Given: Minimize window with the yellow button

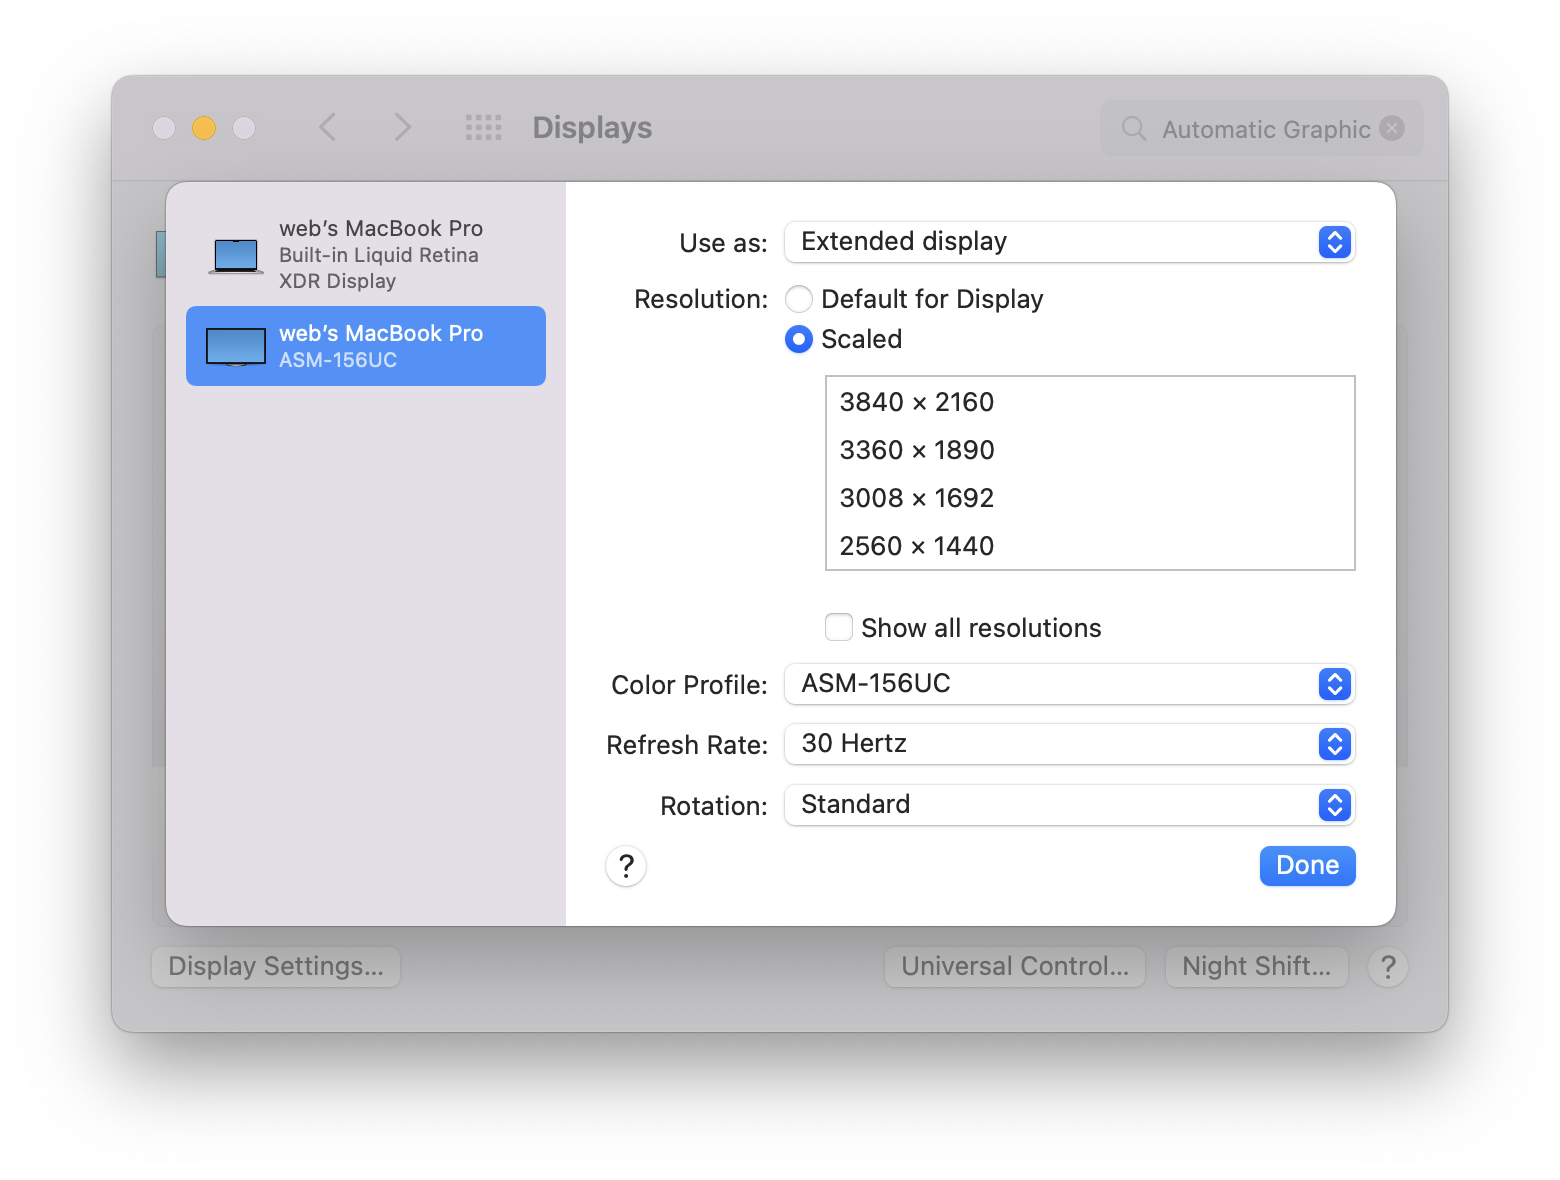Looking at the screenshot, I should click(204, 128).
